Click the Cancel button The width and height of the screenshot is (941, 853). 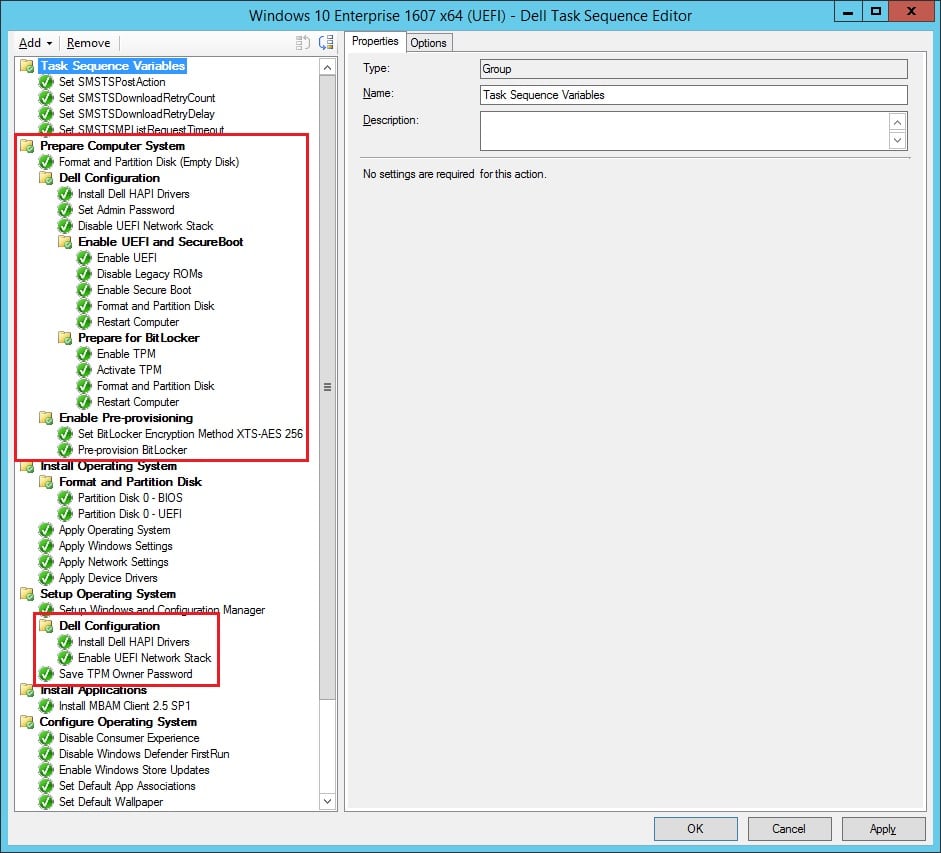789,829
